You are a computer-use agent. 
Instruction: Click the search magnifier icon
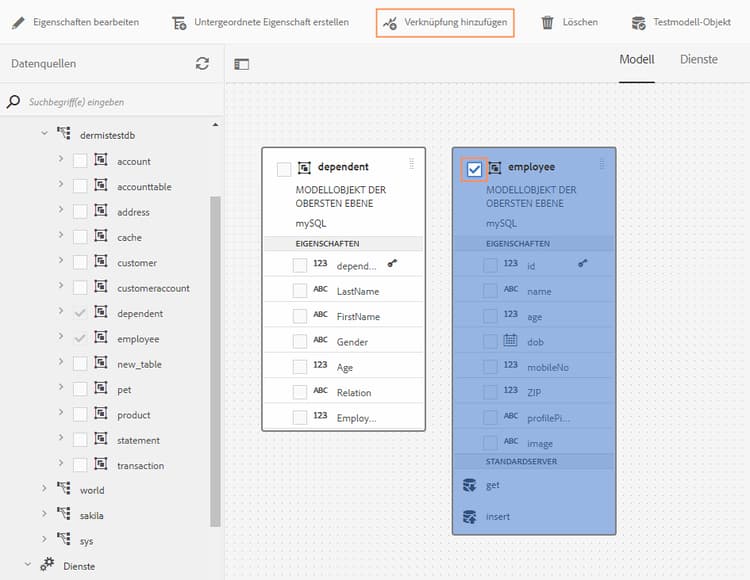point(13,101)
